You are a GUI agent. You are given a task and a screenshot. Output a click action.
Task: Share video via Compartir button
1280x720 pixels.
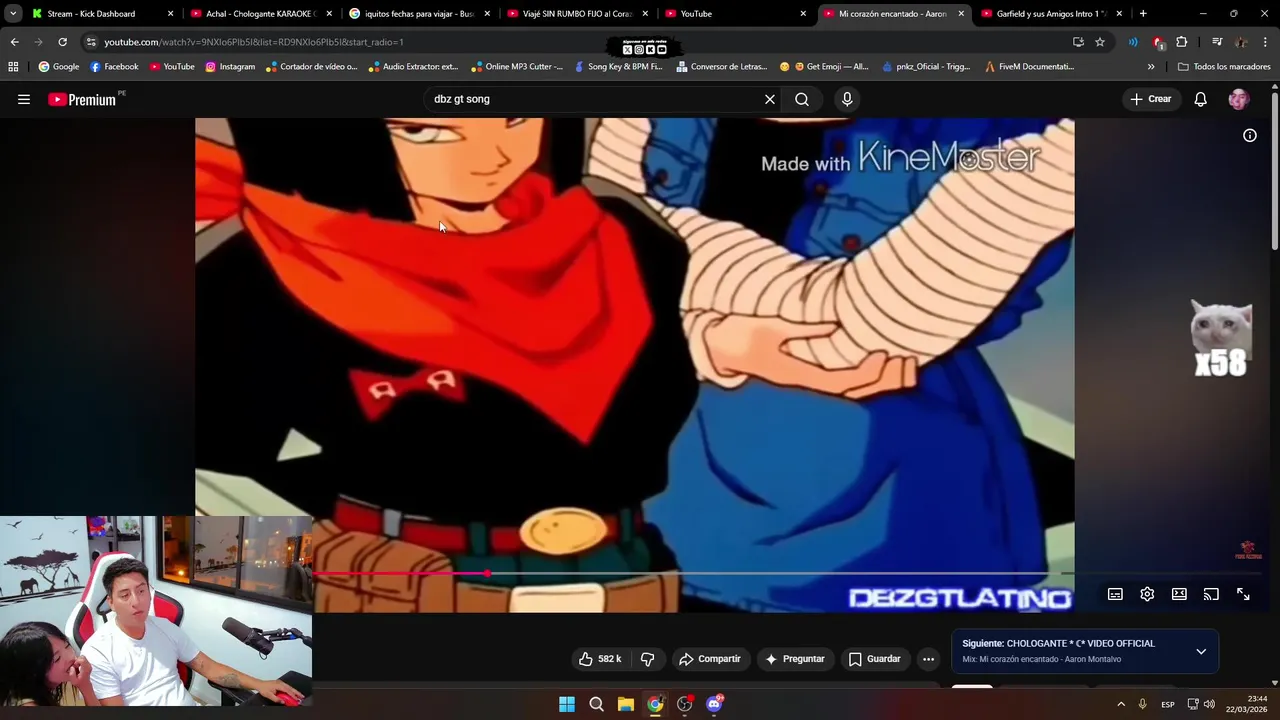coord(710,659)
